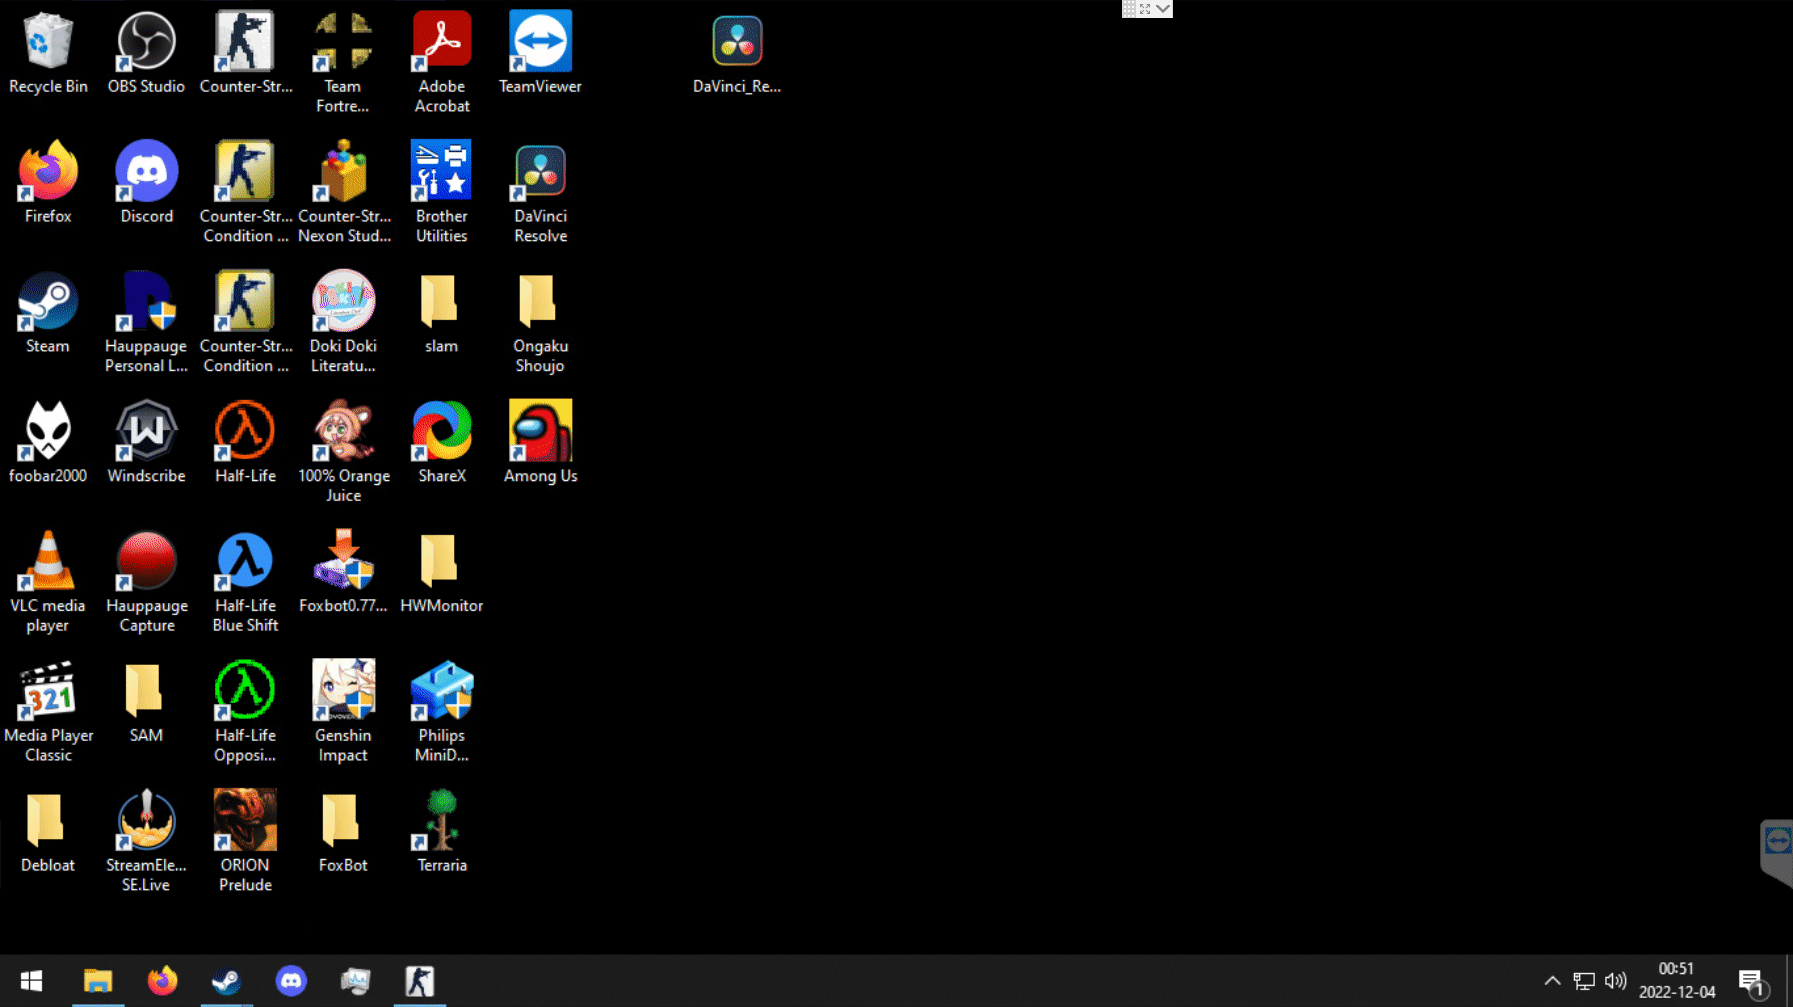Select the Discord desktop shortcut
The image size is (1793, 1007).
[x=147, y=183]
